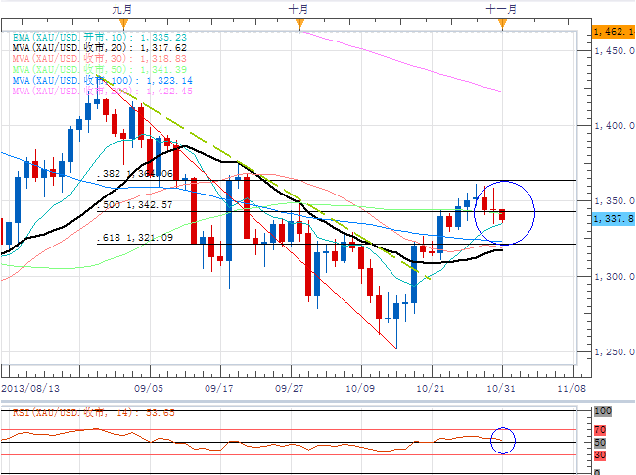Select the MVA 100 indicator label
636x475 pixels.
(102, 80)
